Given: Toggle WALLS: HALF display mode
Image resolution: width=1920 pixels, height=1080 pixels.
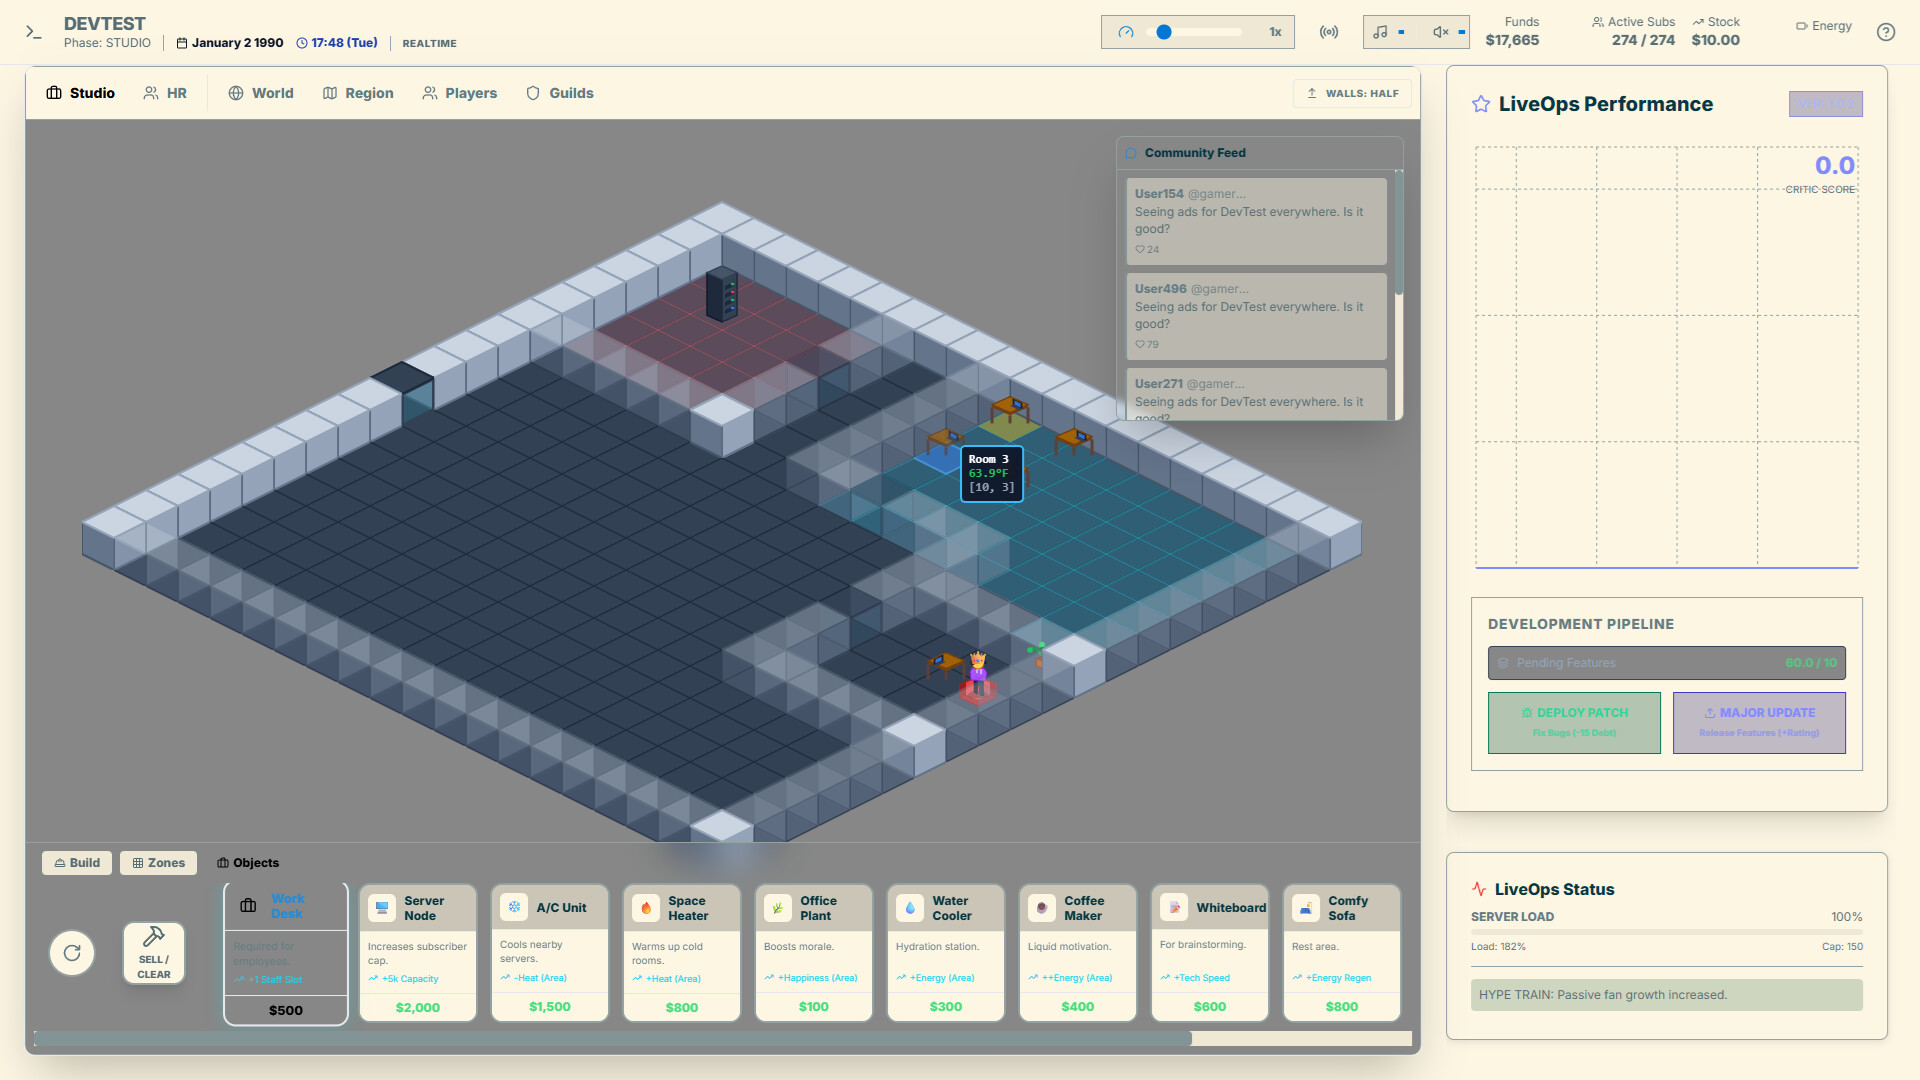Looking at the screenshot, I should pos(1352,92).
